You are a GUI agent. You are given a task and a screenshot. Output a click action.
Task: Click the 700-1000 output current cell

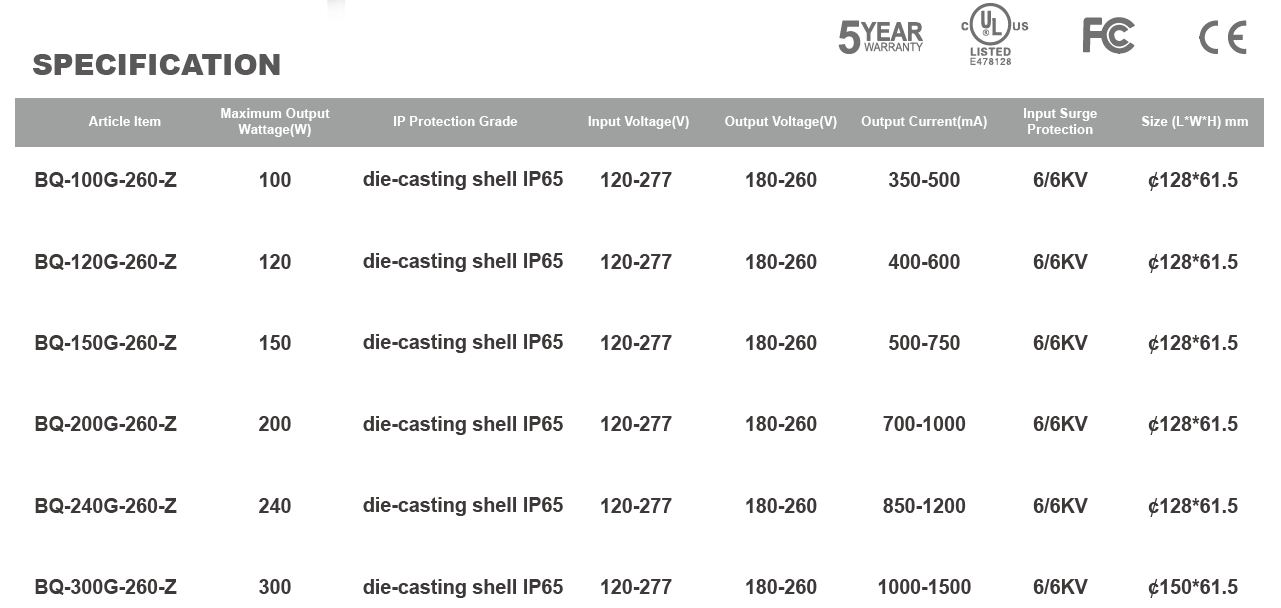click(924, 424)
